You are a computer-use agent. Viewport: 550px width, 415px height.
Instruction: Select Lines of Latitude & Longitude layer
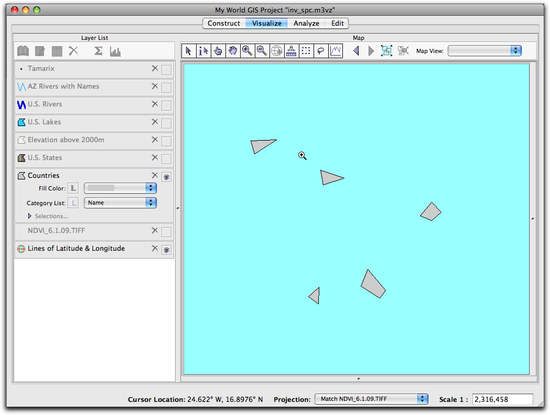pyautogui.click(x=94, y=249)
